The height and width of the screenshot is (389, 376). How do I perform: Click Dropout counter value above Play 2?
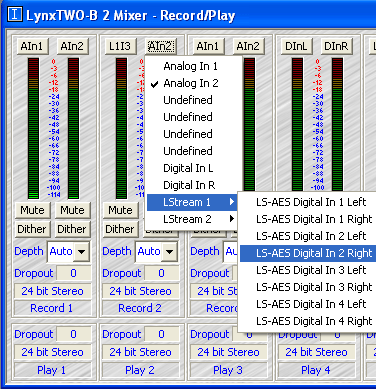(x=162, y=334)
